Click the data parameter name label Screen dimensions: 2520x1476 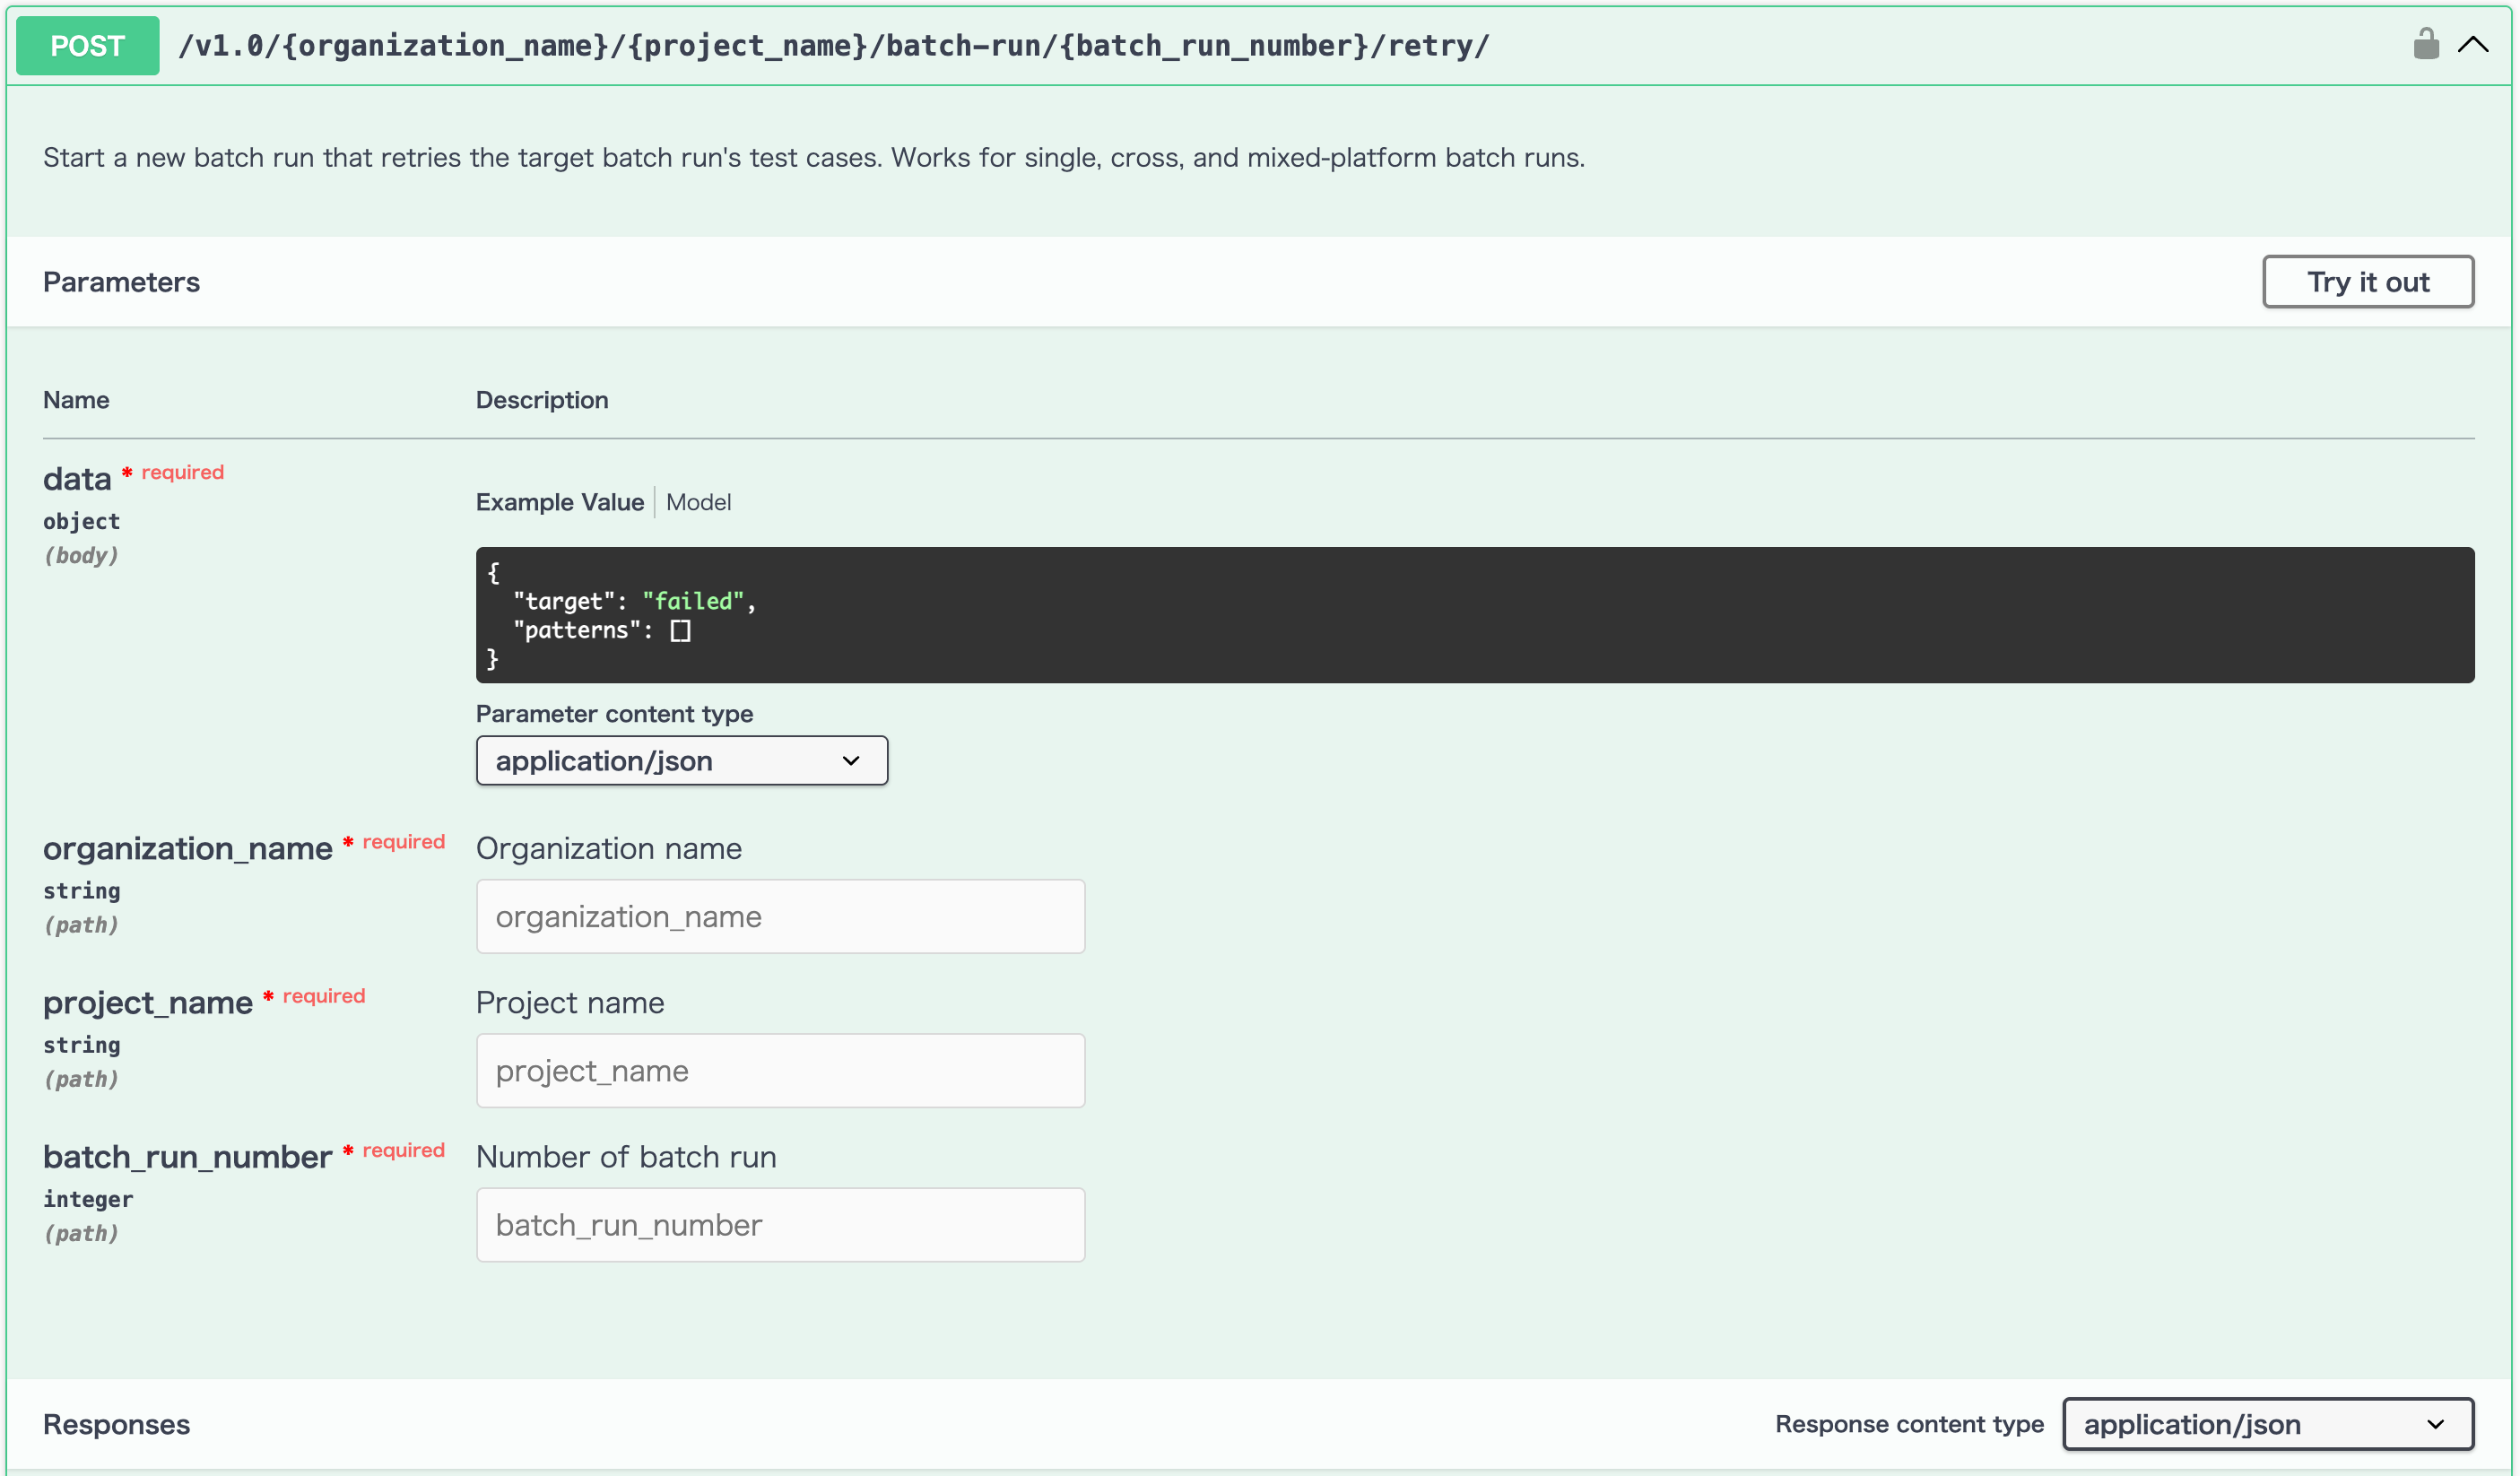pos(77,479)
